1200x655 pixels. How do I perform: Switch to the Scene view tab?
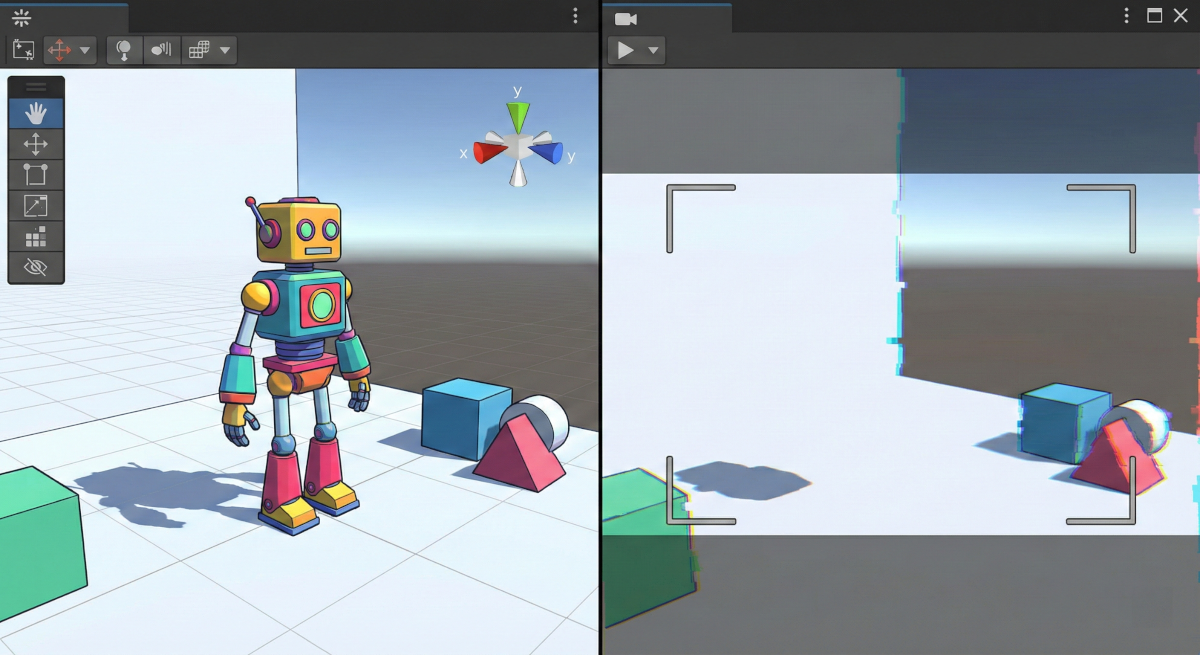pos(22,18)
